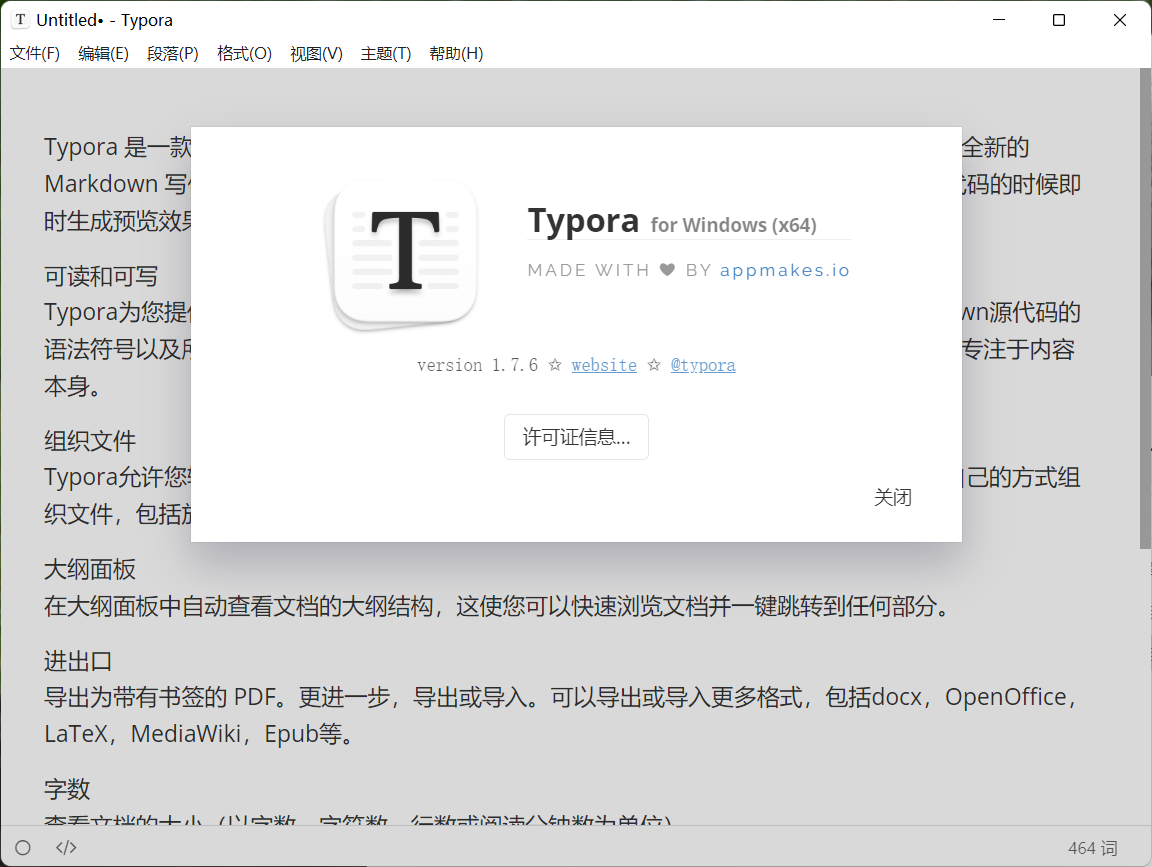The height and width of the screenshot is (867, 1152).
Task: Click the 大纲面板 heading text
Action: click(90, 569)
